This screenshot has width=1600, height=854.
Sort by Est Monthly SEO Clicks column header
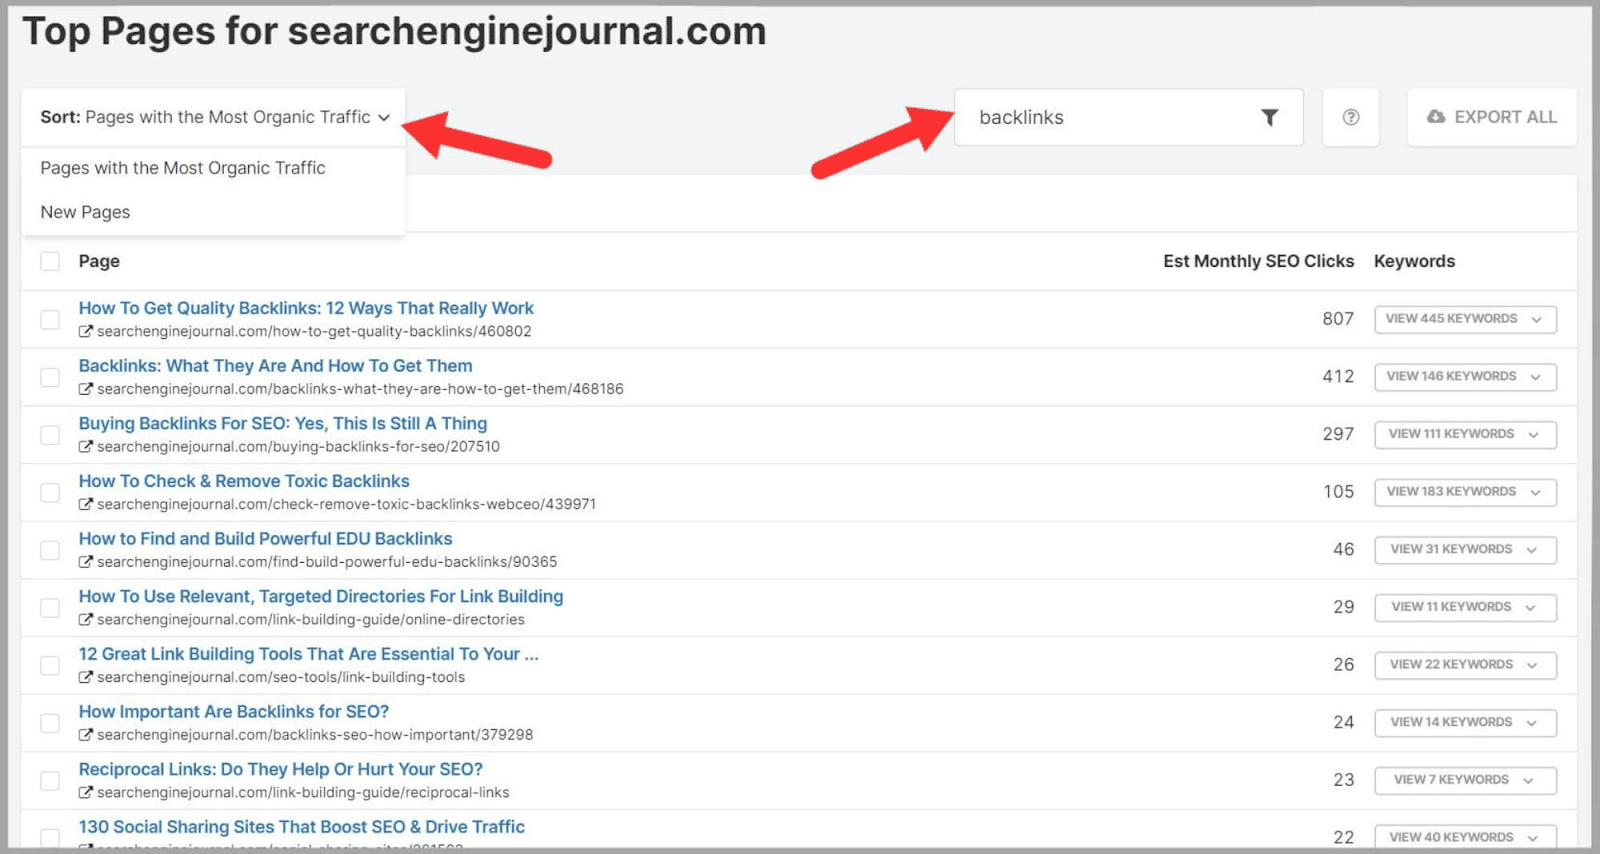(1257, 261)
